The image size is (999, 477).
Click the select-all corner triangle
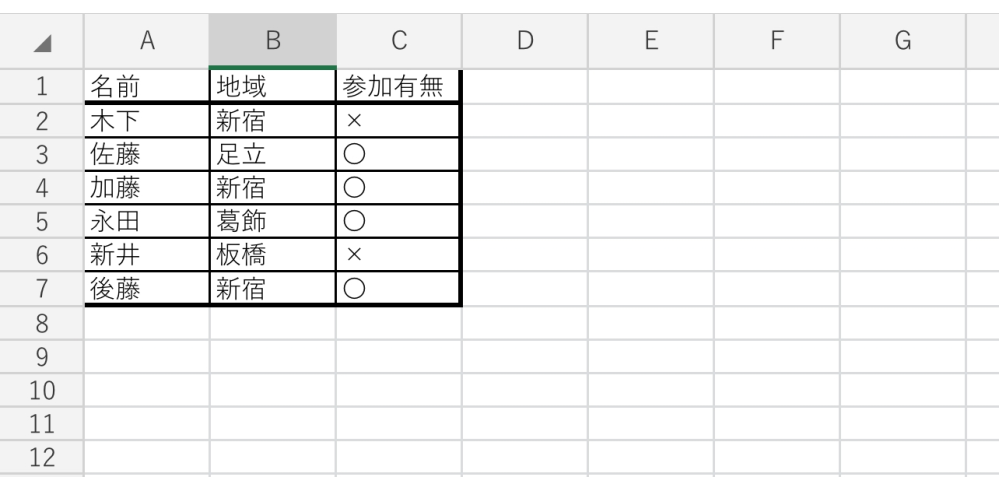click(x=41, y=40)
